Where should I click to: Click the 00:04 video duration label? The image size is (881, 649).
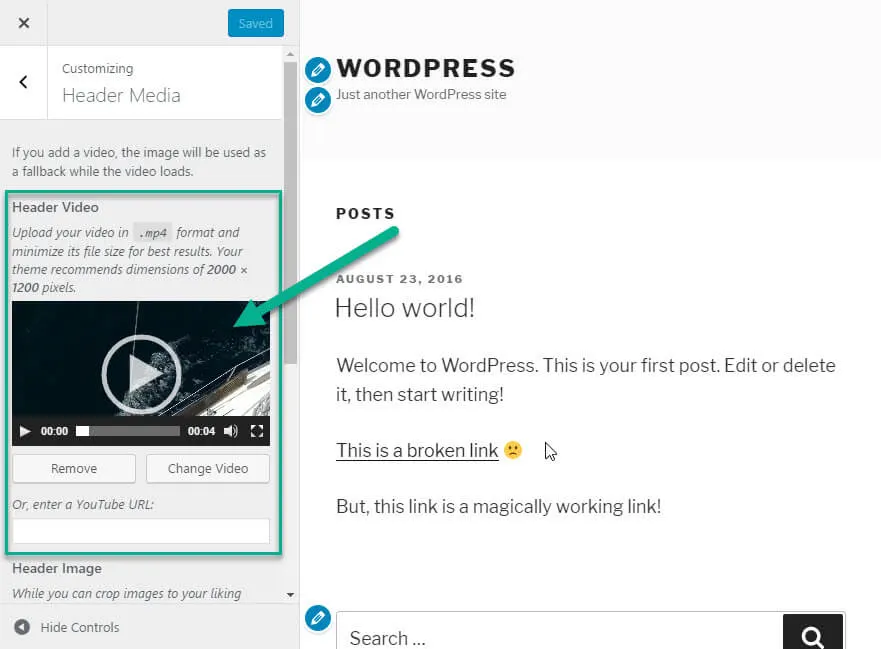click(201, 431)
